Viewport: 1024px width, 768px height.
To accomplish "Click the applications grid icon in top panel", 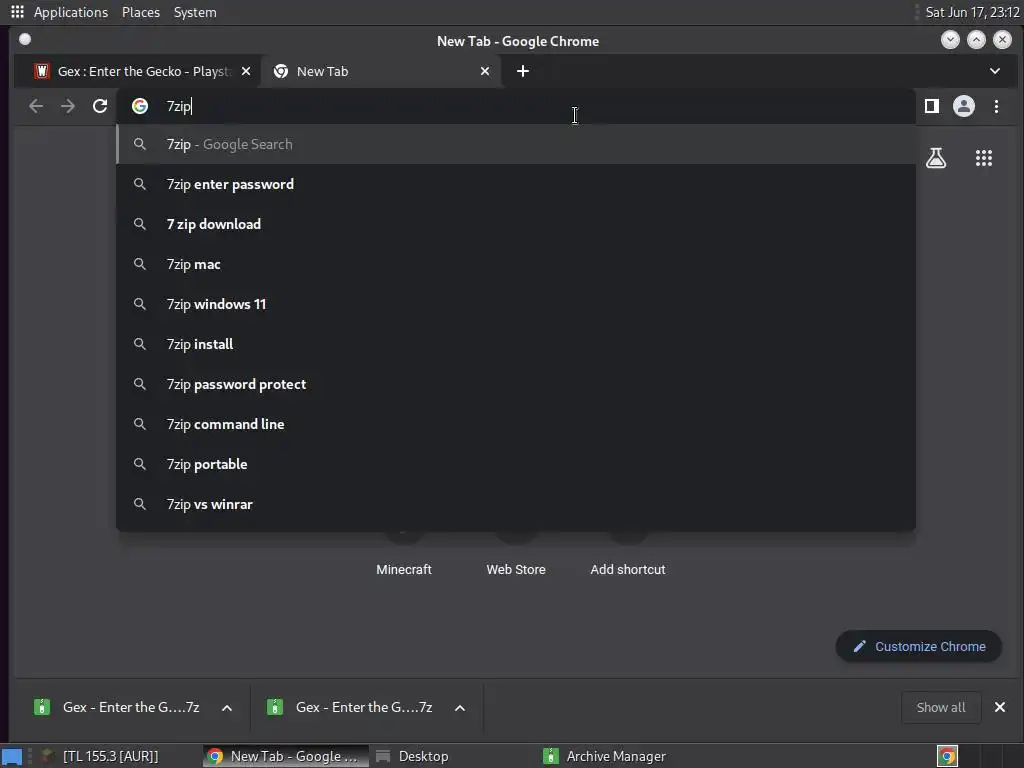I will (18, 12).
